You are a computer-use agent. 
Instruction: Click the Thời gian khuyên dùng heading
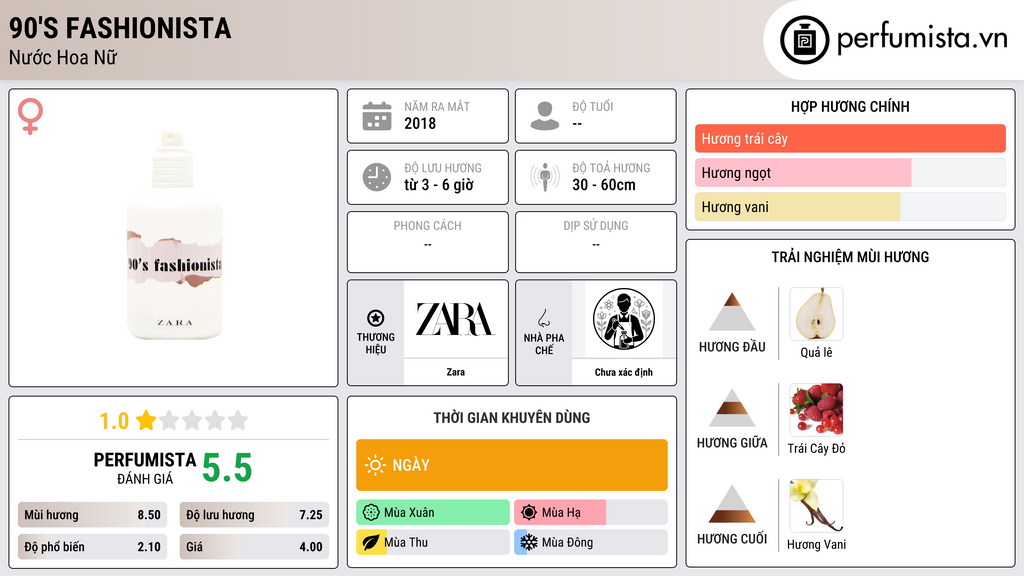tap(511, 417)
